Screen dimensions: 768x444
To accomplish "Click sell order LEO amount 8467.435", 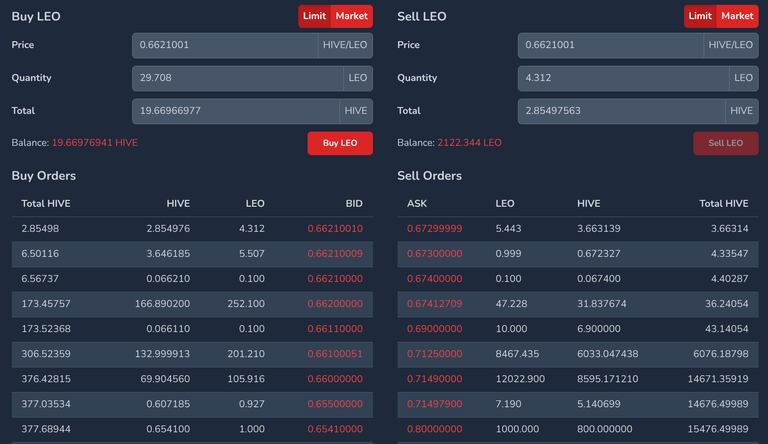I will click(517, 353).
